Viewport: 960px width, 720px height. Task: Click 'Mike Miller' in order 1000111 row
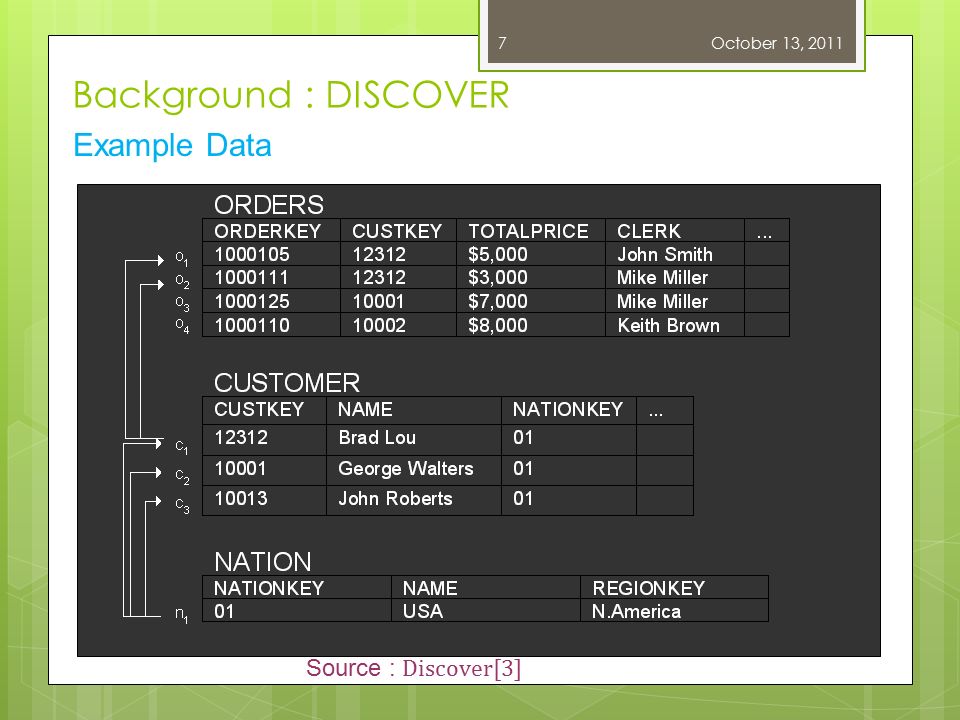(662, 277)
